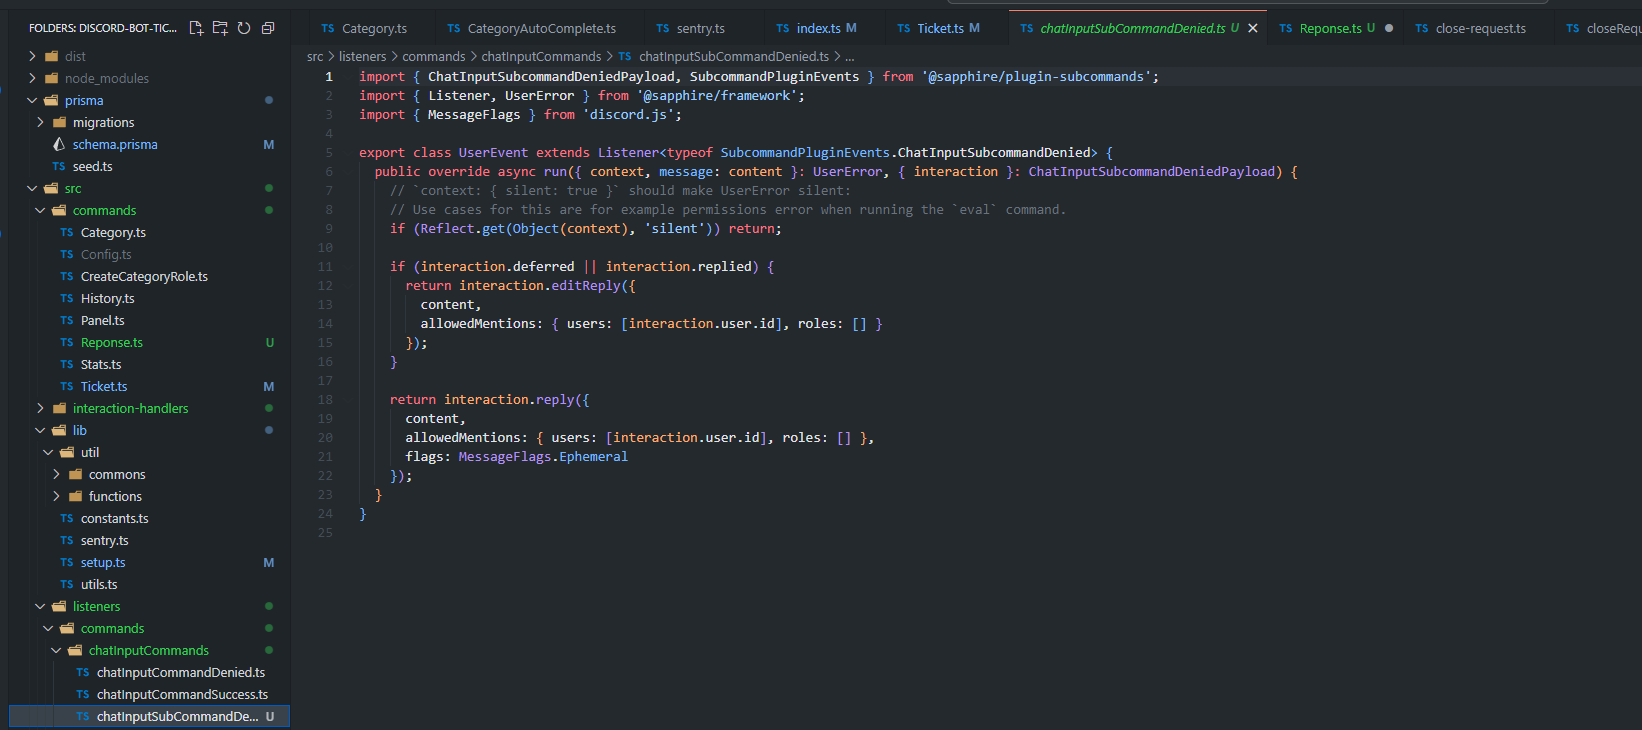Close the chatInputSubCommandDenied.ts tab

[x=1253, y=28]
